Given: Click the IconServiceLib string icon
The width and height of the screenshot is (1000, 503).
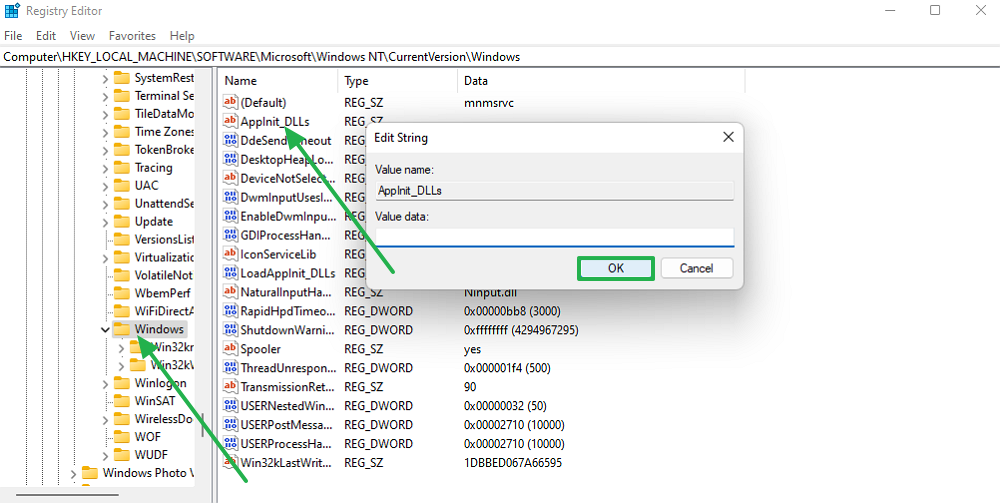Looking at the screenshot, I should (230, 254).
